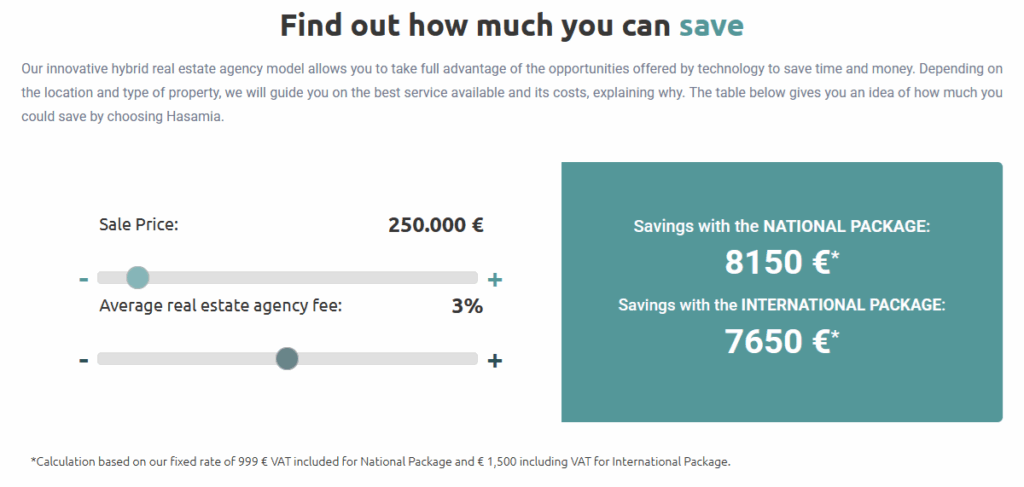The height and width of the screenshot is (487, 1024).
Task: Click the Sale Price slider handle
Action: 138,278
